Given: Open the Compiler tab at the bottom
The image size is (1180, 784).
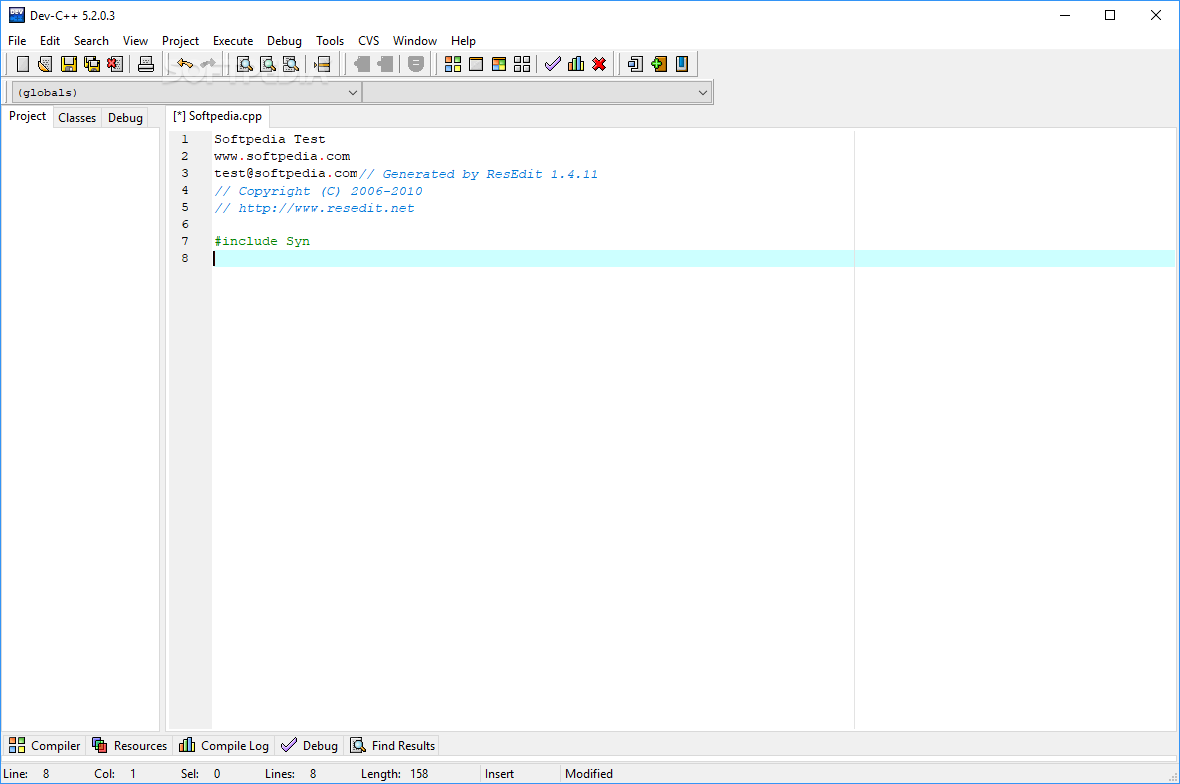Looking at the screenshot, I should pyautogui.click(x=44, y=746).
